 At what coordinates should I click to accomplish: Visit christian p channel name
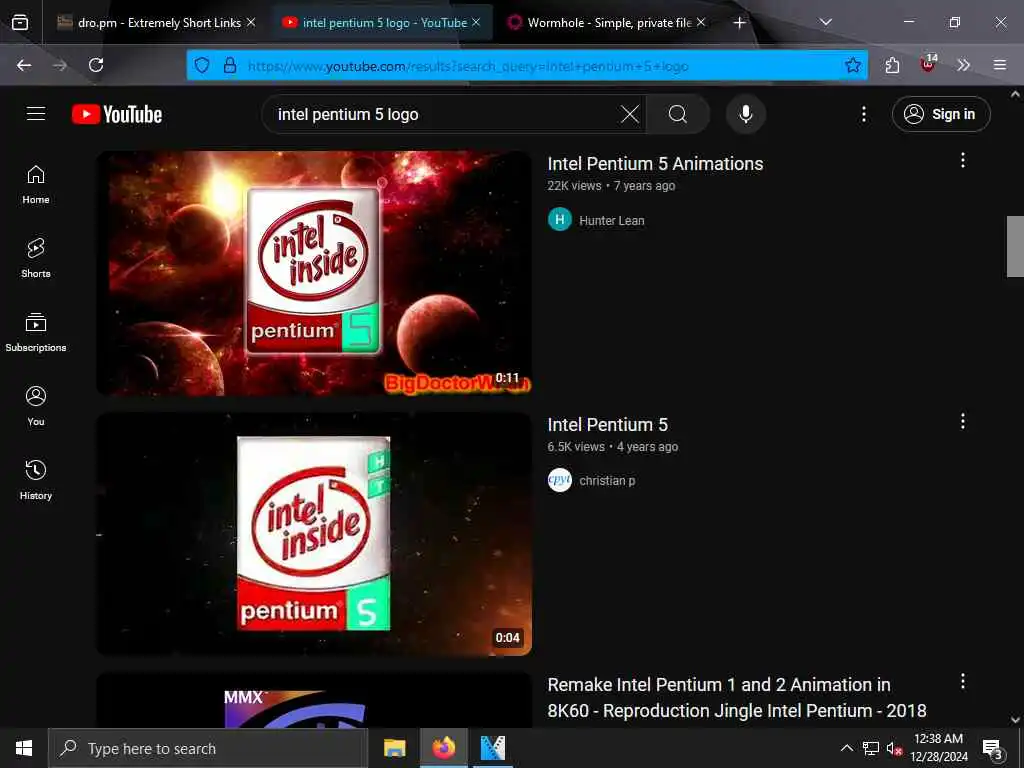pyautogui.click(x=607, y=481)
